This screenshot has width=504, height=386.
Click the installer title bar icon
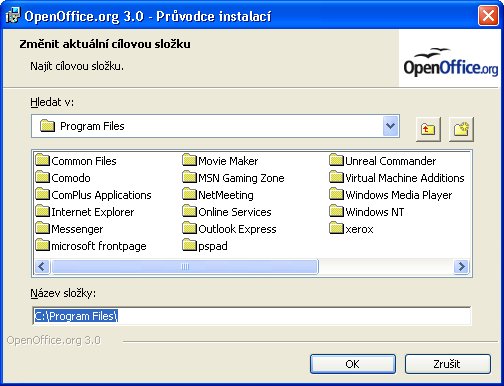click(x=13, y=15)
